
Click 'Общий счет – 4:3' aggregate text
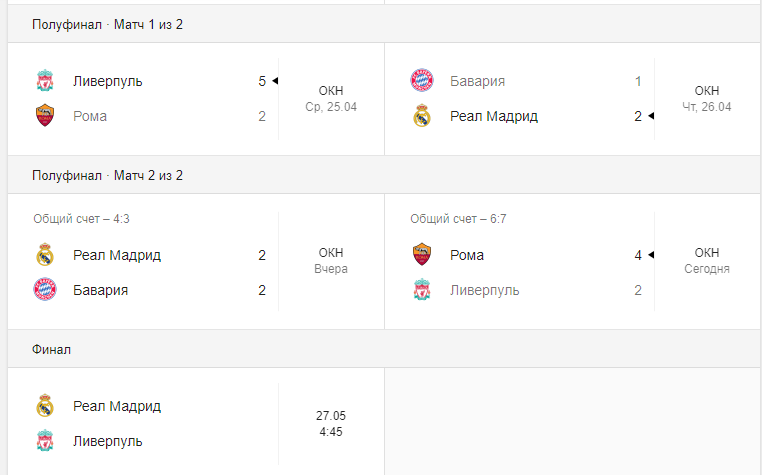click(x=81, y=219)
